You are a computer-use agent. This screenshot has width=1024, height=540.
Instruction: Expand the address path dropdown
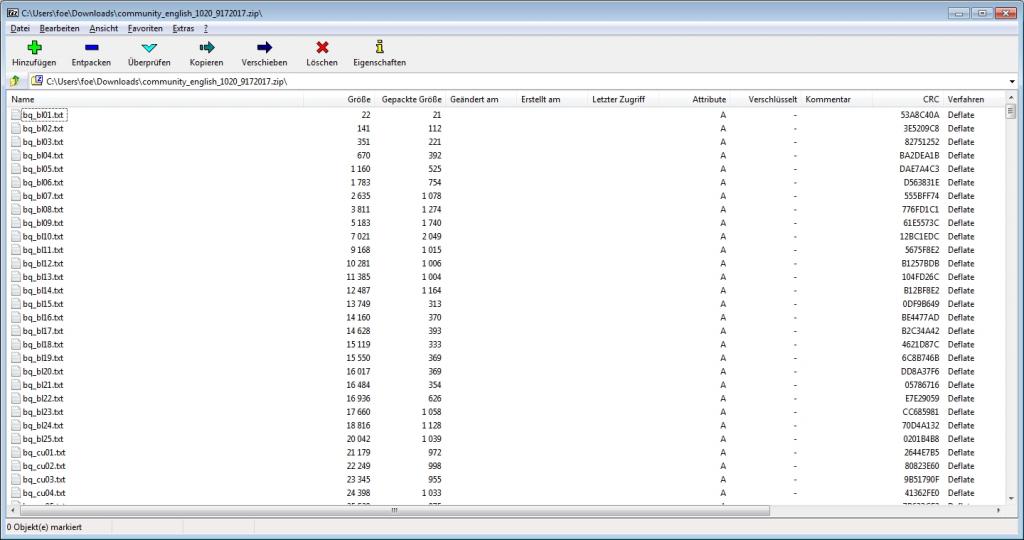click(1012, 81)
